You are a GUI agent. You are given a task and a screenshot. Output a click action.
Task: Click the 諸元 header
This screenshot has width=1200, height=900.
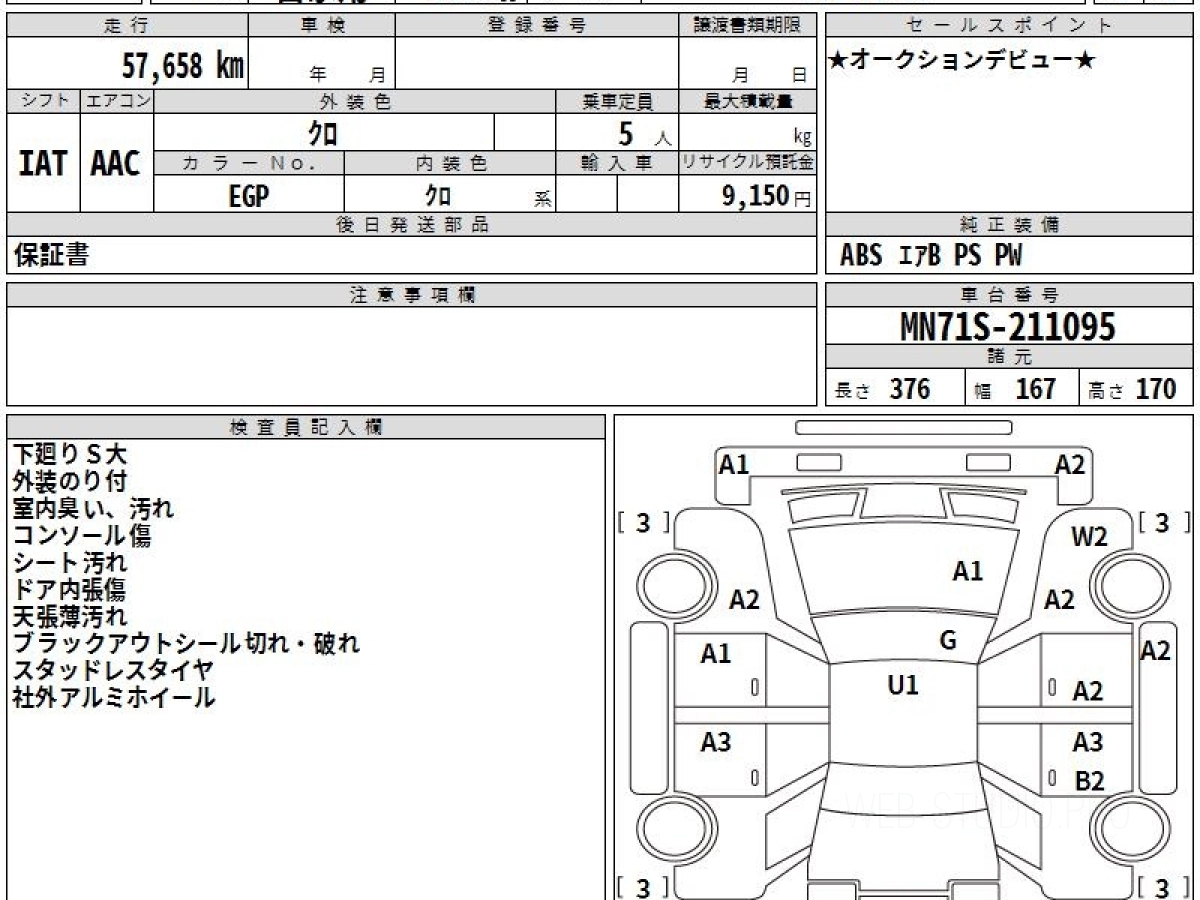coord(1010,357)
